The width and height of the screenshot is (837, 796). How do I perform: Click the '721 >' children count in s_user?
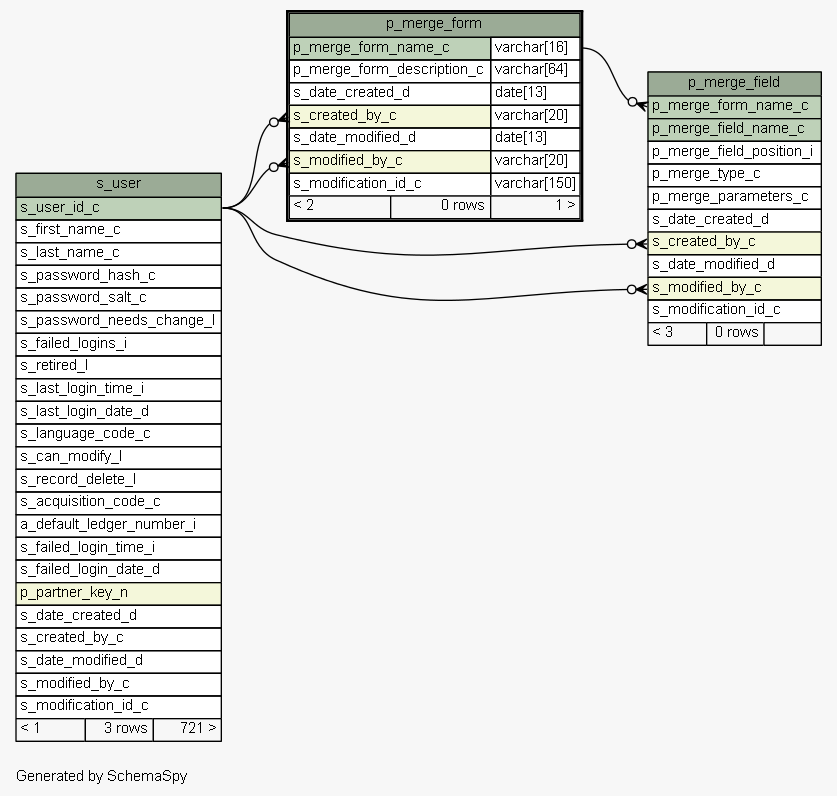click(x=187, y=728)
